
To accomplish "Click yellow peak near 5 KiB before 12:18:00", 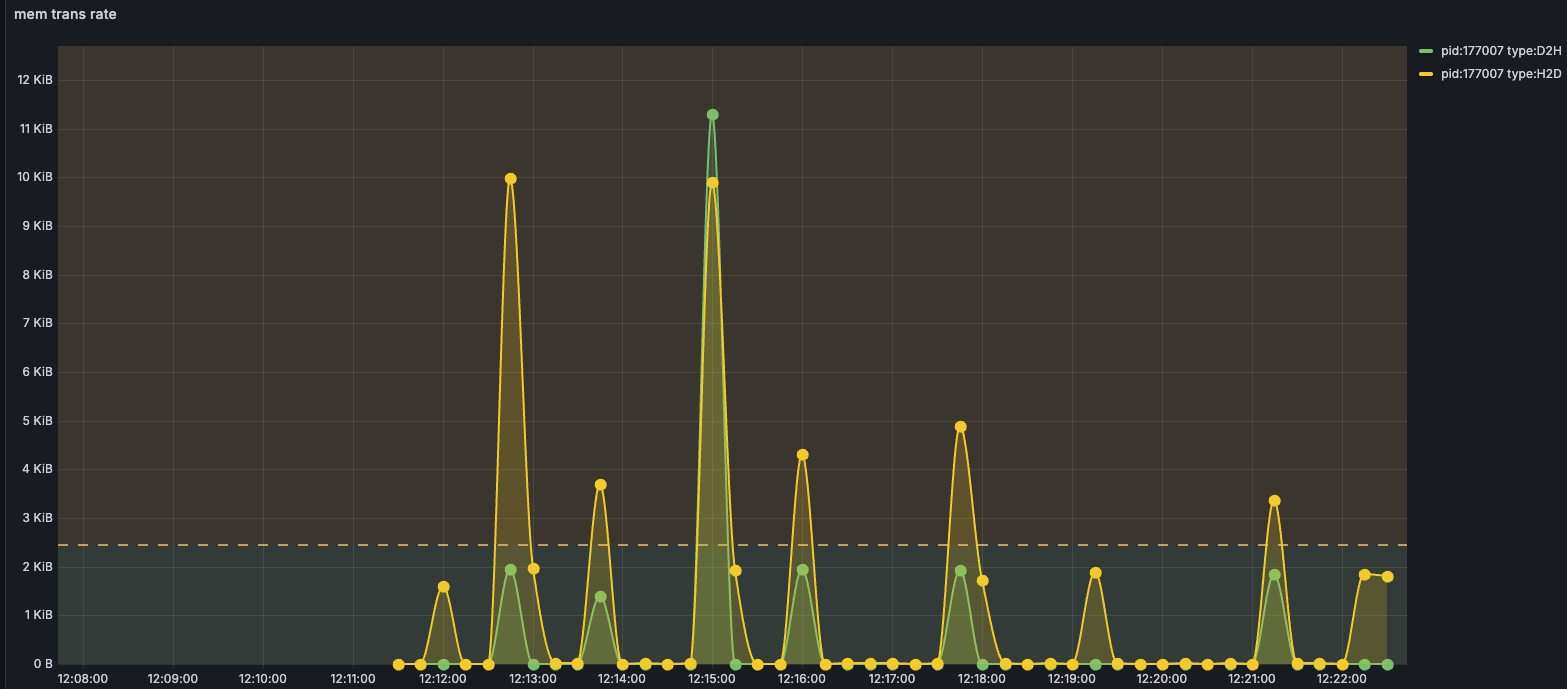I will point(960,427).
